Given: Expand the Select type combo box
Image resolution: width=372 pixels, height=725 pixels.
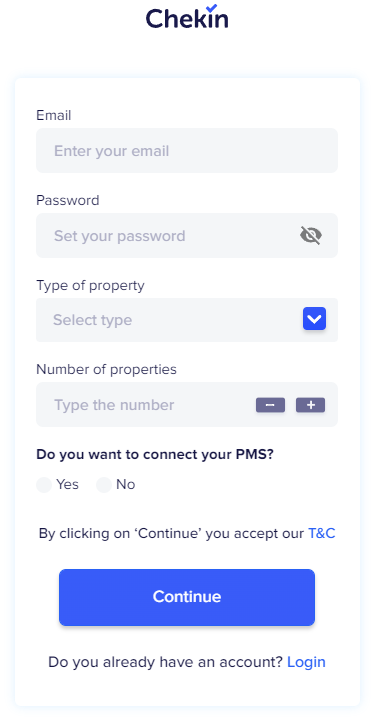Looking at the screenshot, I should click(187, 320).
